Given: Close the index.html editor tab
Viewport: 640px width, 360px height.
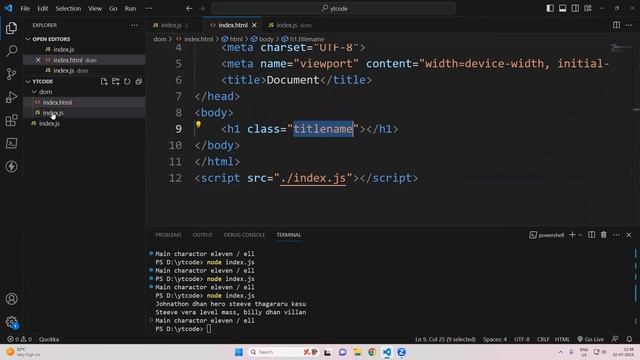Looking at the screenshot, I should [254, 25].
